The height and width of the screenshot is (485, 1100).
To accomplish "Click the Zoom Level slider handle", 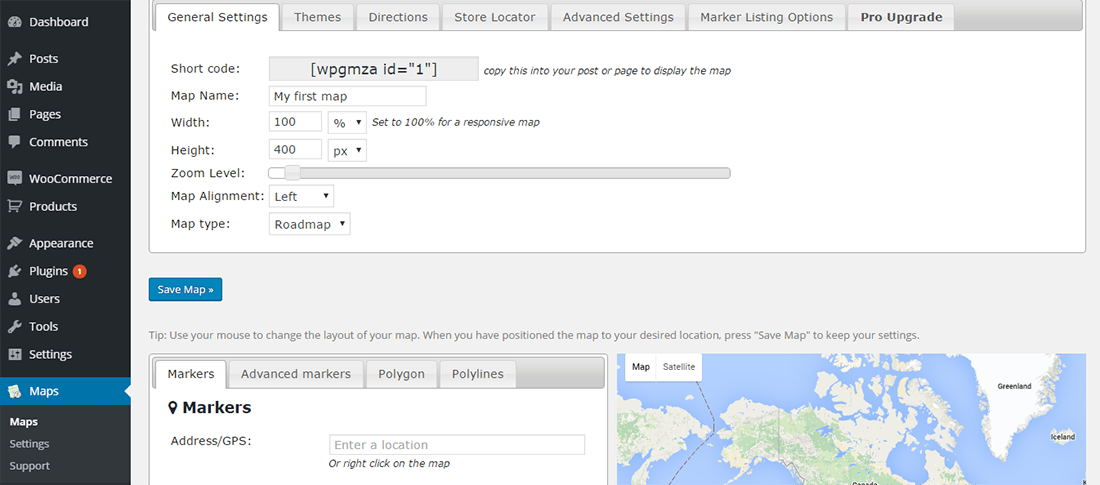I will coord(293,173).
